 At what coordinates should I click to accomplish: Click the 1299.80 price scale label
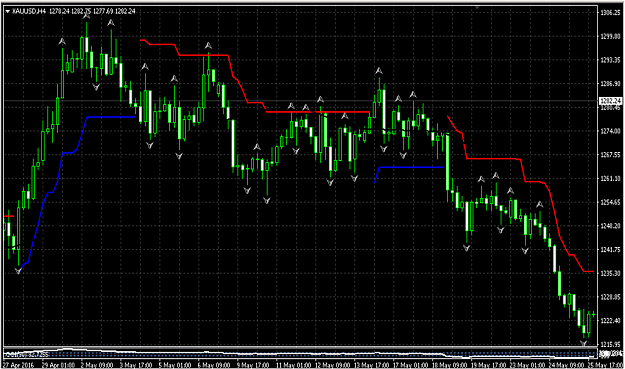tap(610, 37)
